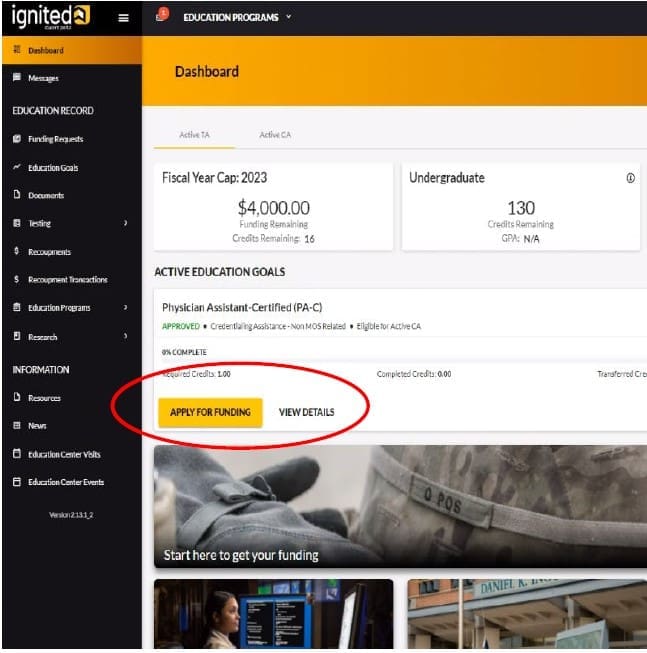The width and height of the screenshot is (647, 653).
Task: Open the Education Programs top dropdown
Action: (238, 17)
